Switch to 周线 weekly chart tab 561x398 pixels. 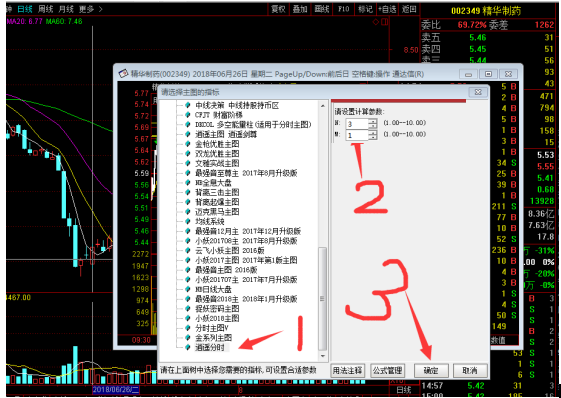pyautogui.click(x=45, y=9)
